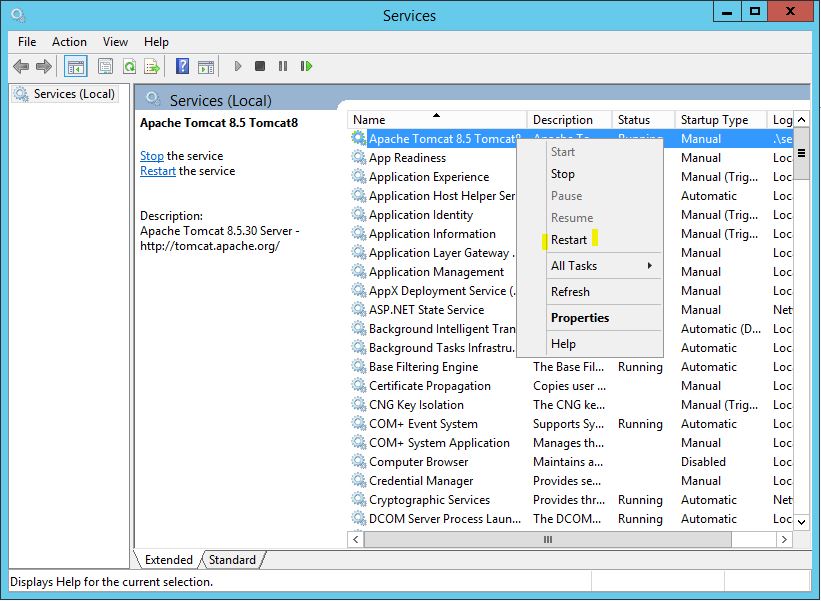
Task: Sort by the Description column header
Action: [569, 120]
